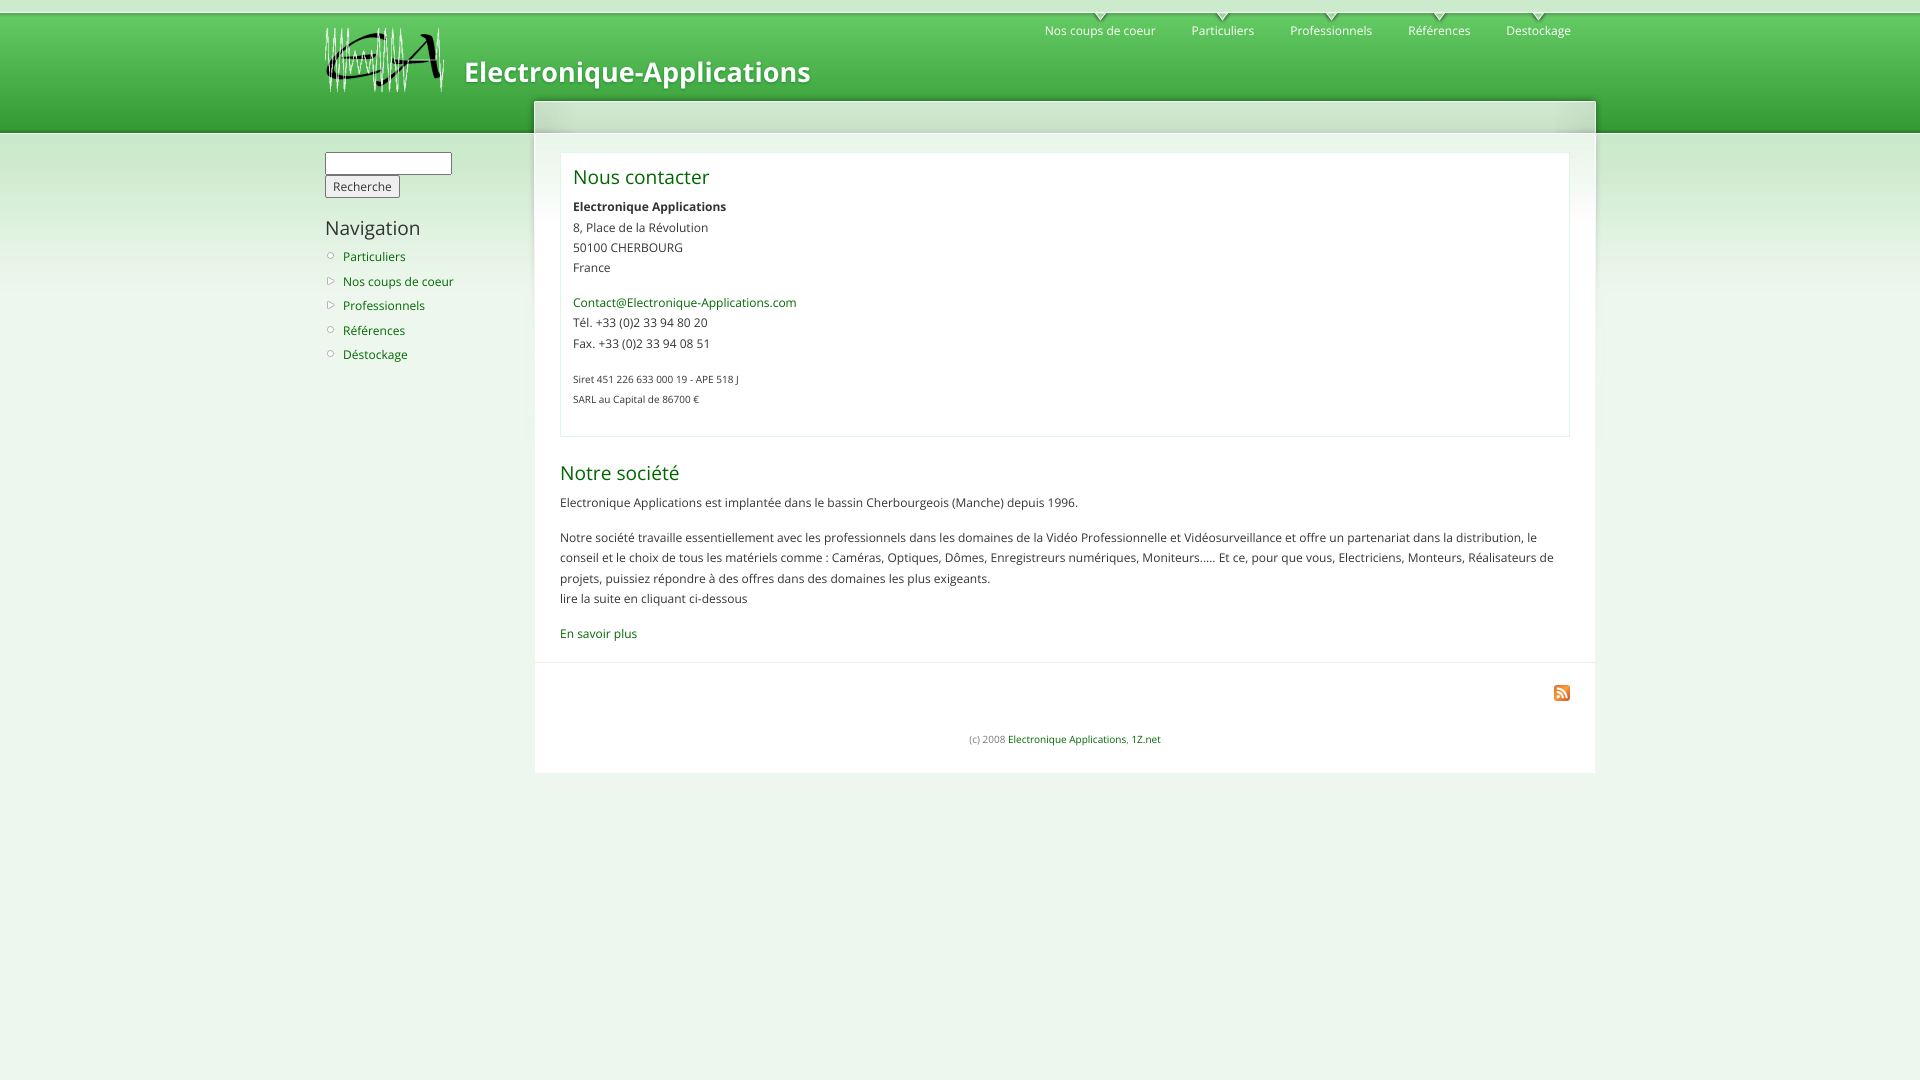The height and width of the screenshot is (1080, 1920).
Task: Click the Tél. +33 (0)2 33 94 80 20 text
Action: point(640,323)
